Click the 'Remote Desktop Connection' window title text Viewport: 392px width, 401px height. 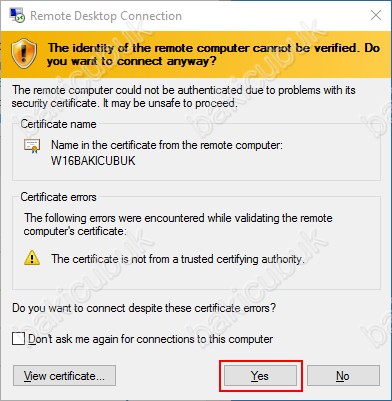click(106, 16)
